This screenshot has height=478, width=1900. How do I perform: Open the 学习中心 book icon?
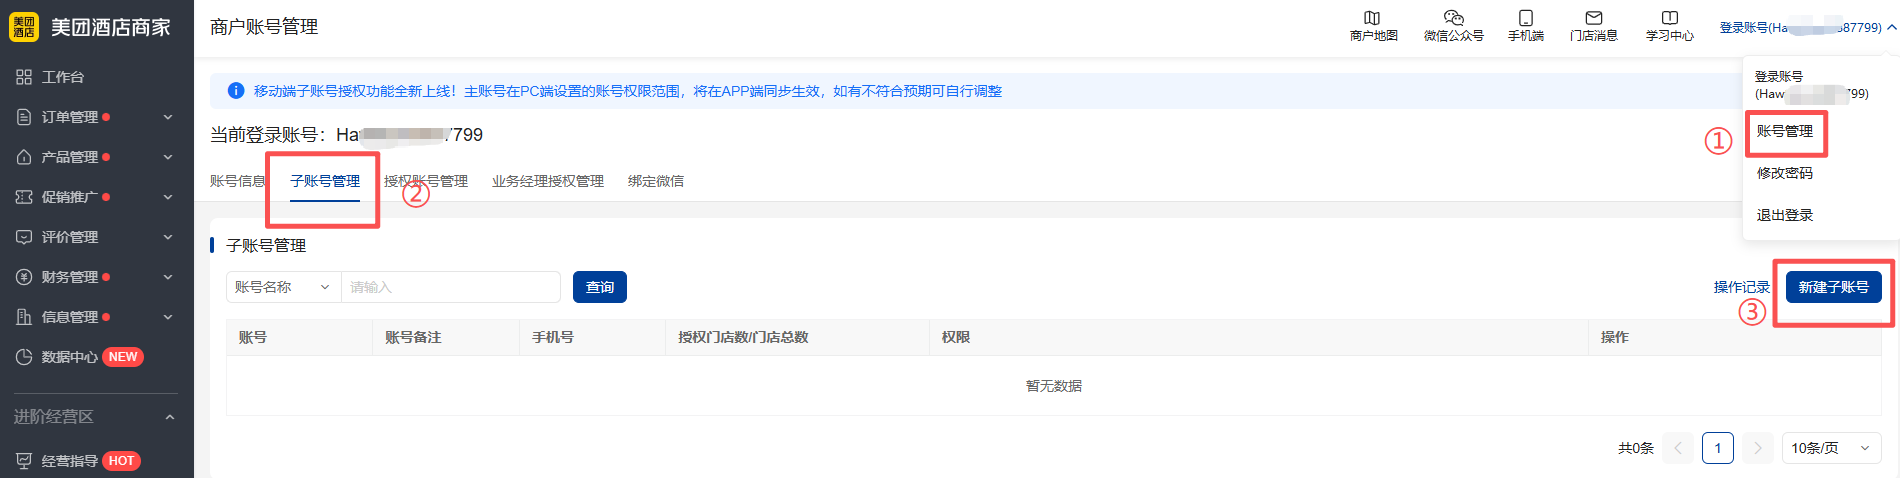tap(1669, 18)
